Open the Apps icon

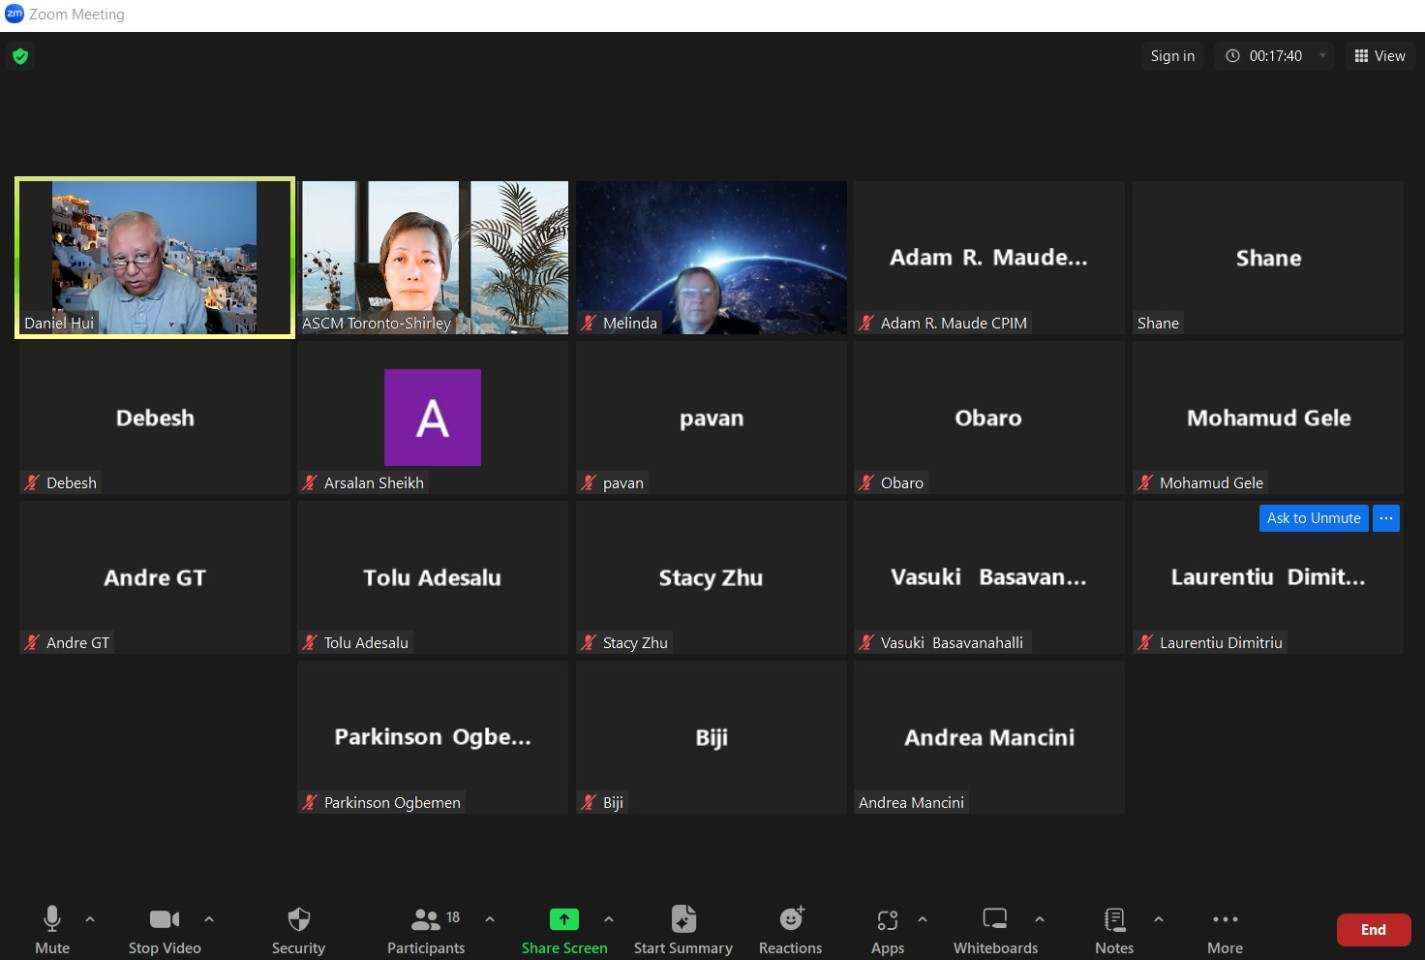pyautogui.click(x=887, y=919)
